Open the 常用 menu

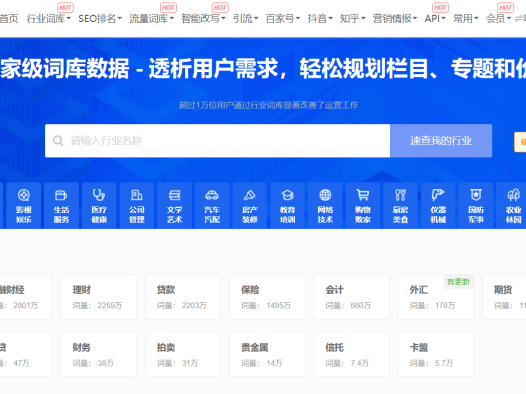click(466, 18)
